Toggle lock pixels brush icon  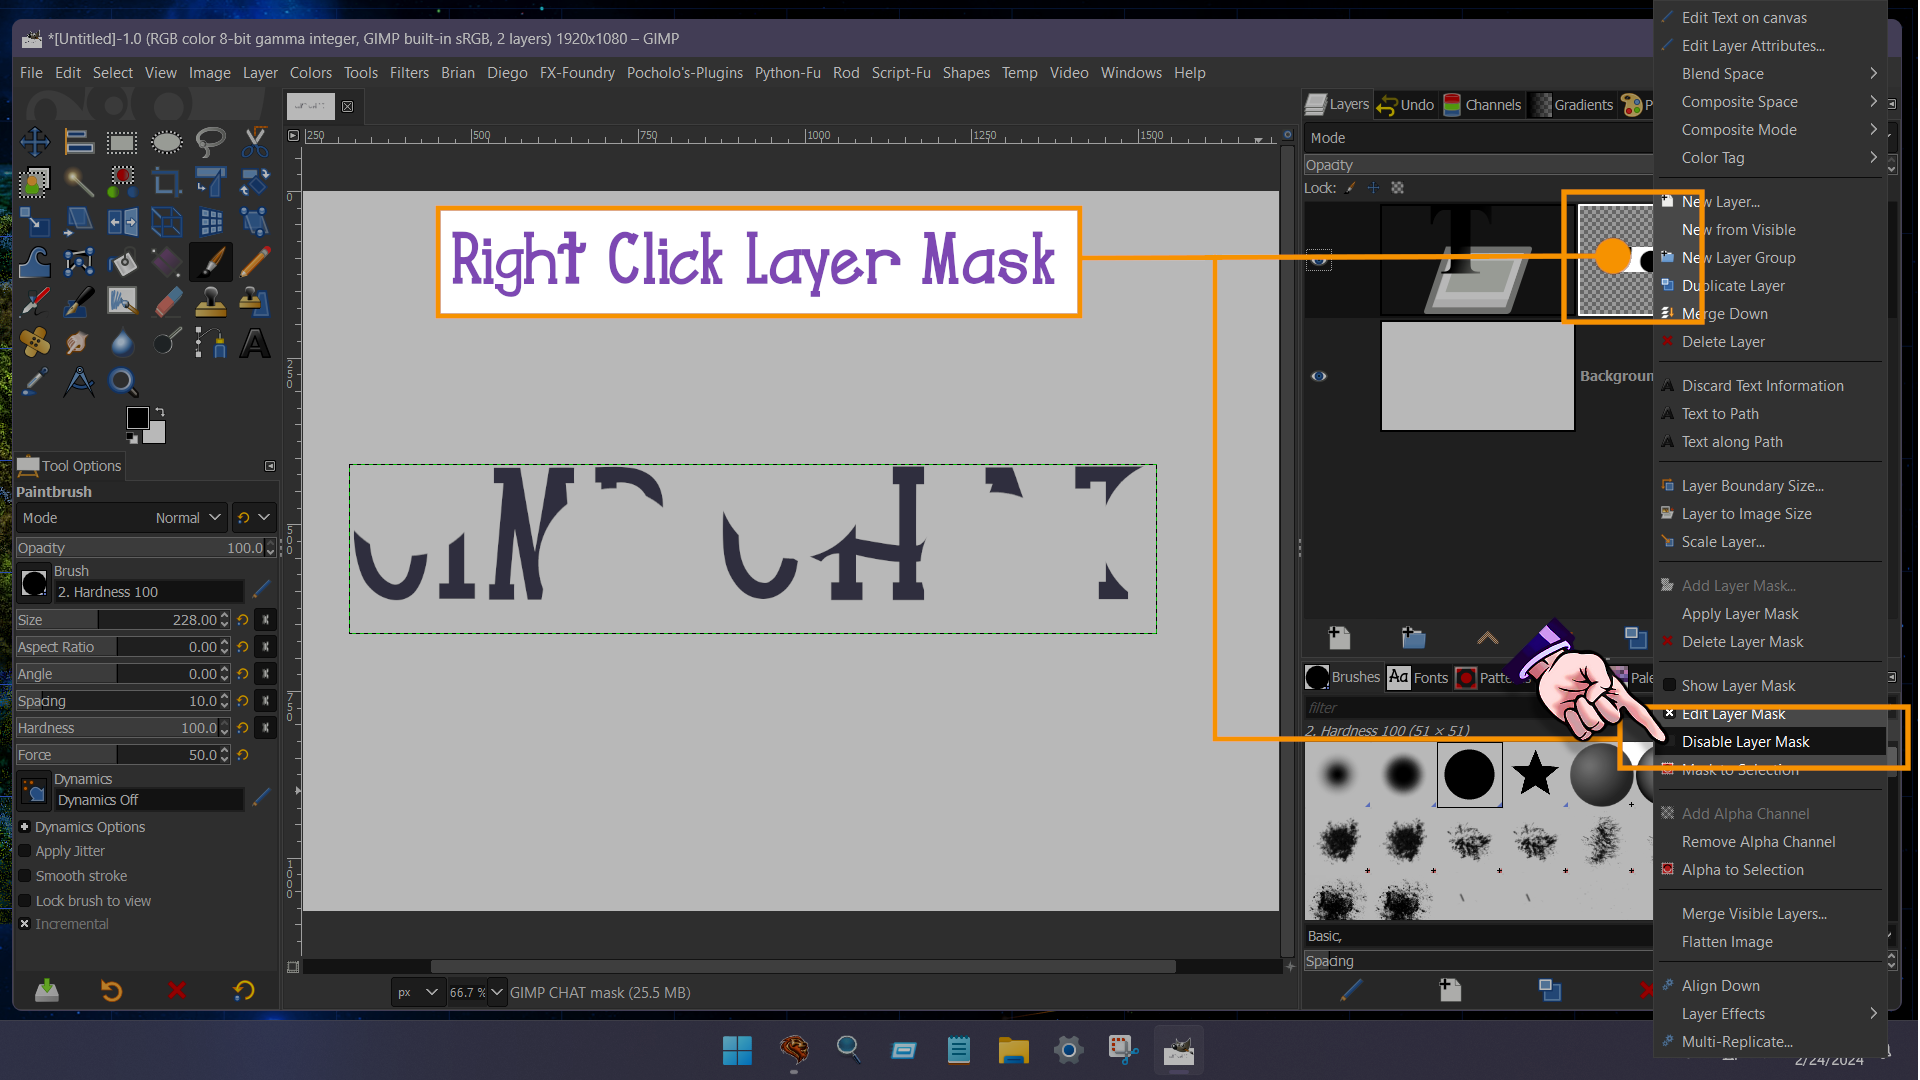pyautogui.click(x=1351, y=188)
